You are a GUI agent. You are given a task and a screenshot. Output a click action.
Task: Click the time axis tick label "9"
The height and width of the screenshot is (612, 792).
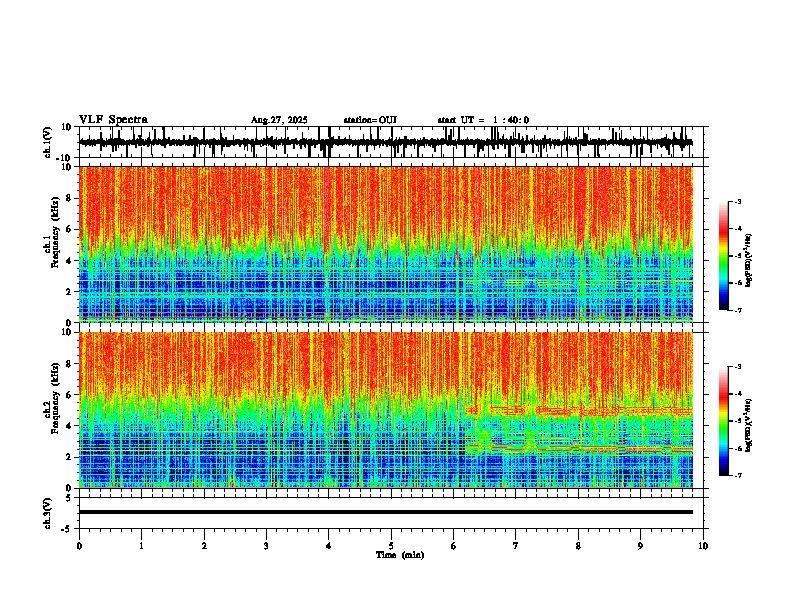pos(640,546)
